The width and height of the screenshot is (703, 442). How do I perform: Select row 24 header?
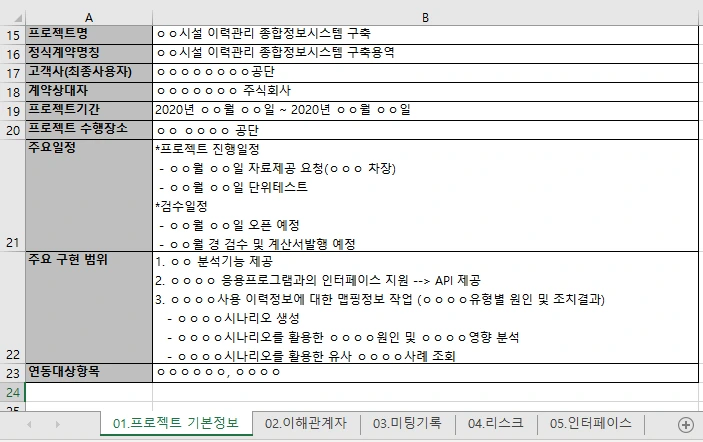[13, 392]
